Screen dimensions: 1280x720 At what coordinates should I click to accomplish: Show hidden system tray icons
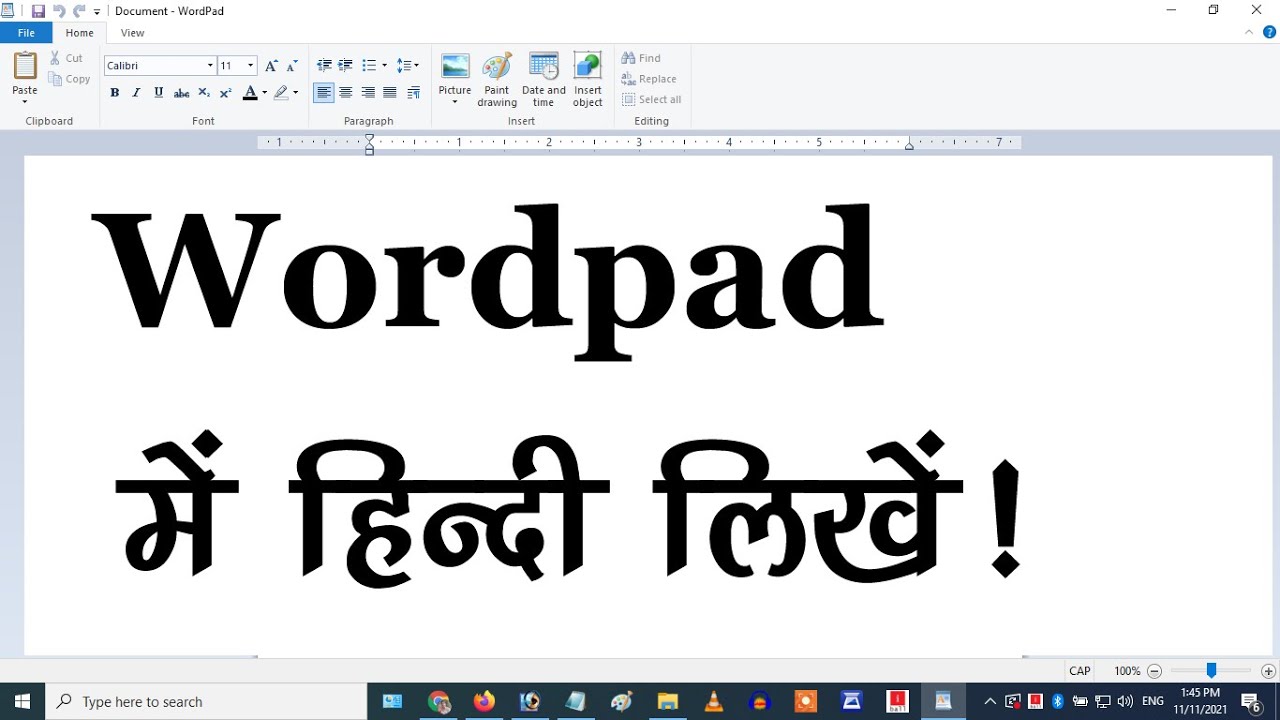click(x=990, y=702)
